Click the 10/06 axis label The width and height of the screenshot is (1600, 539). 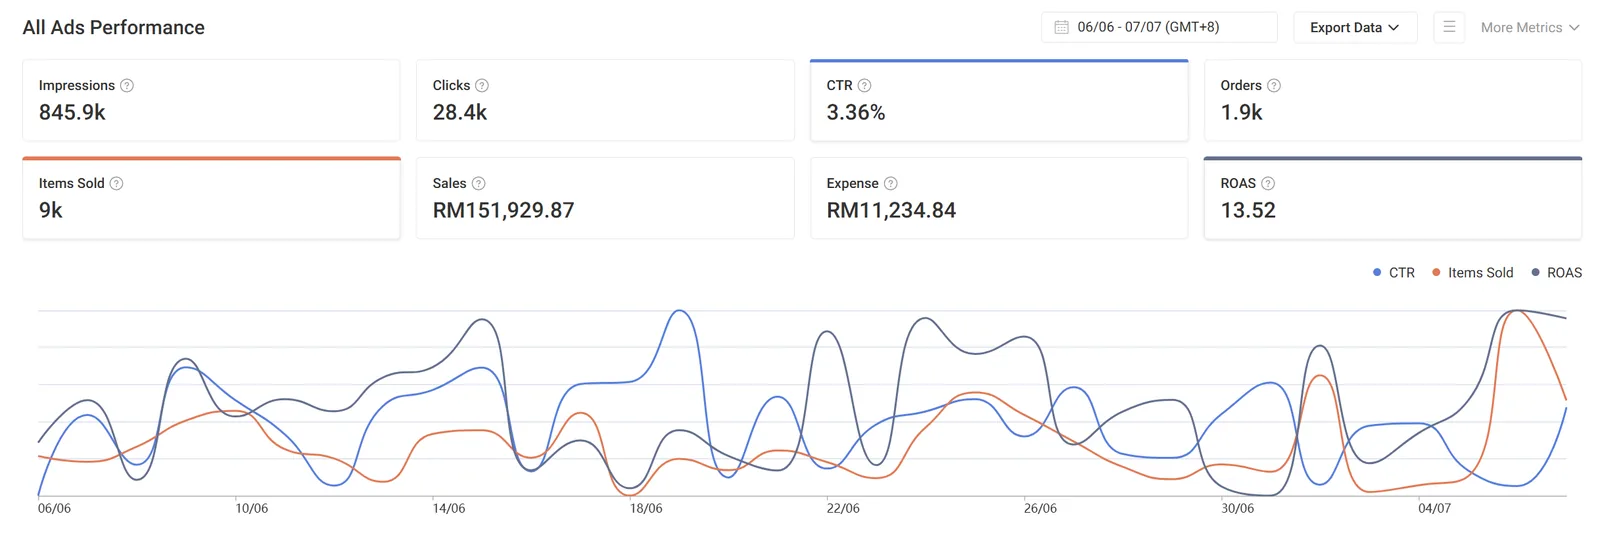coord(252,509)
